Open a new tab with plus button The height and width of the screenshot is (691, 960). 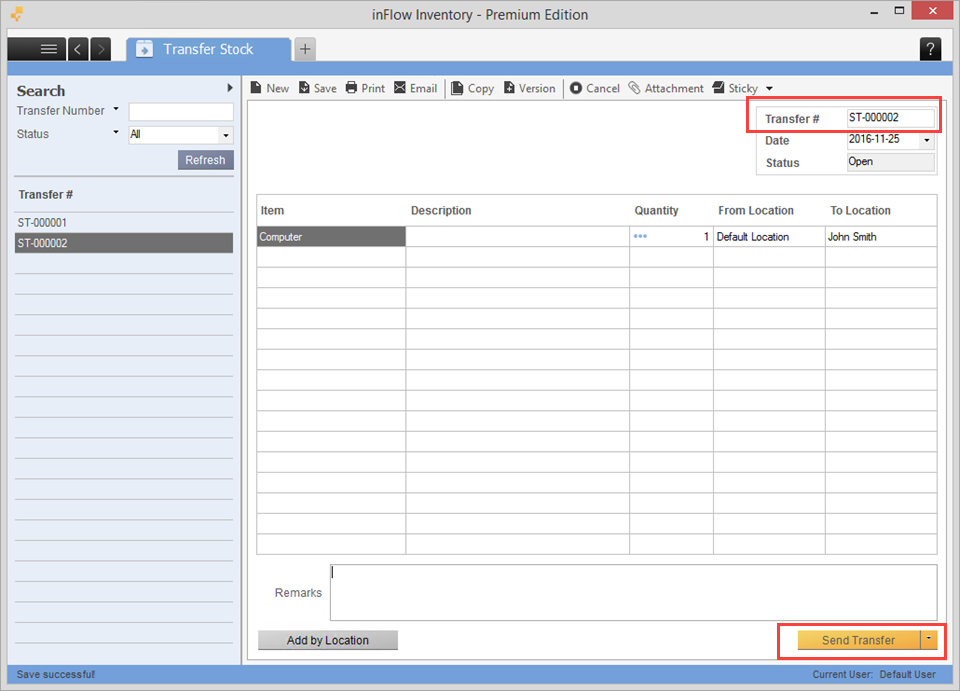(x=305, y=49)
